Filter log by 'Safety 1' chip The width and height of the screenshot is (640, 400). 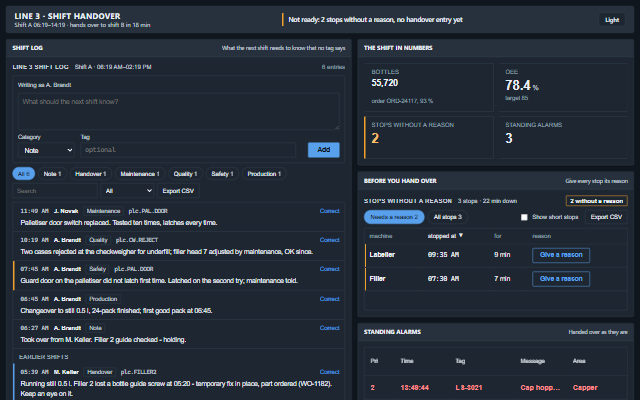coord(222,174)
